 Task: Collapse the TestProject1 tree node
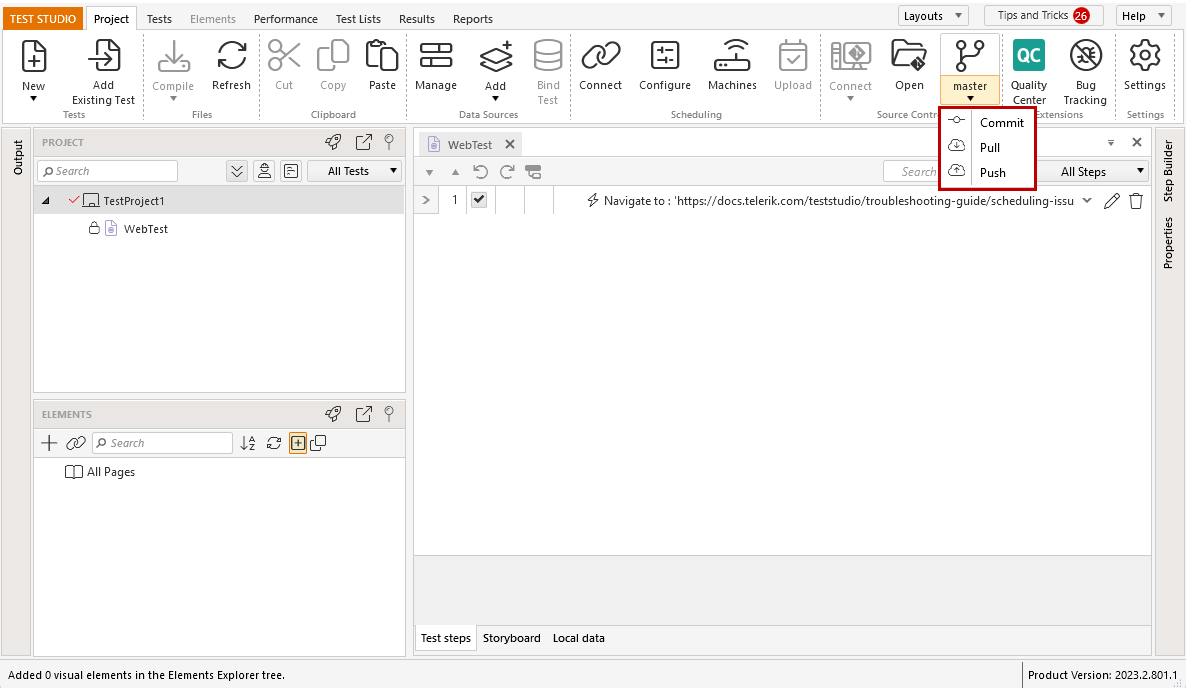(46, 201)
